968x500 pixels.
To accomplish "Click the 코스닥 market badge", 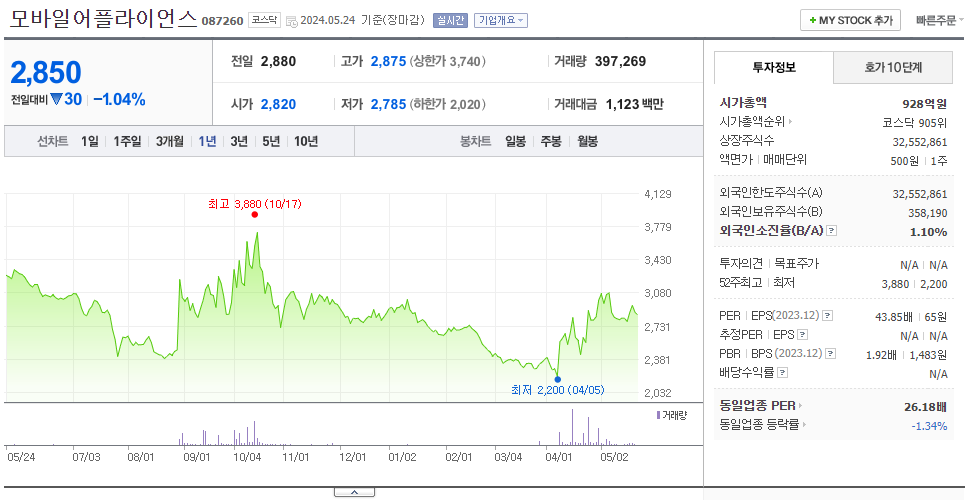I will pyautogui.click(x=264, y=20).
